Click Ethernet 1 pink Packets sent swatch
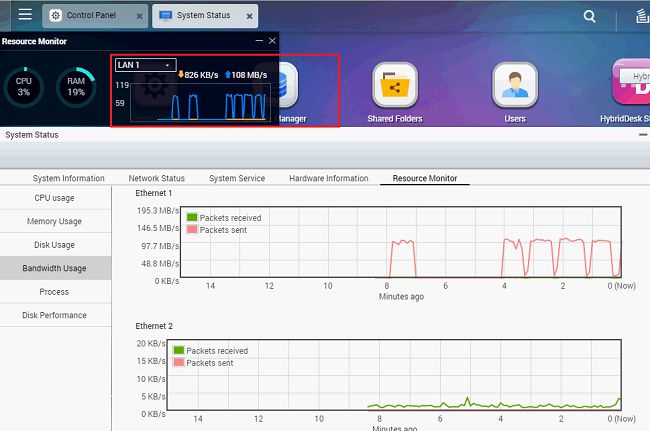 (192, 229)
